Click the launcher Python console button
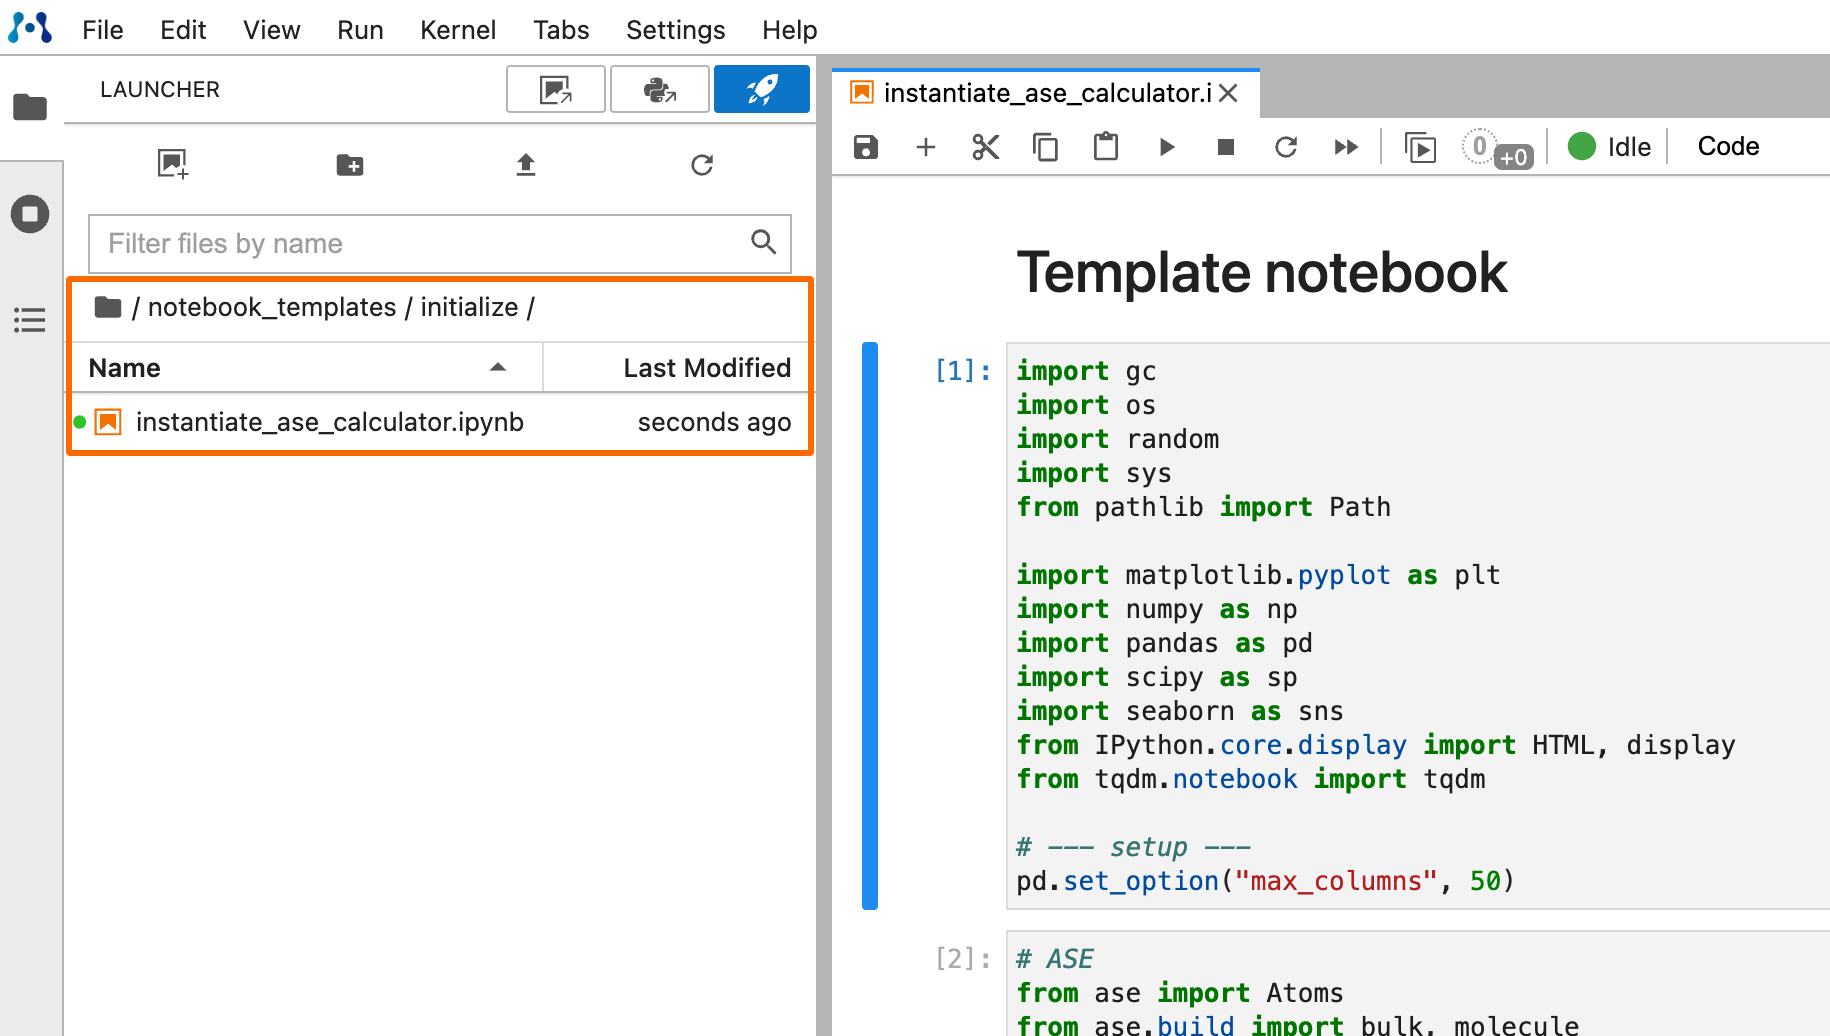 click(660, 90)
